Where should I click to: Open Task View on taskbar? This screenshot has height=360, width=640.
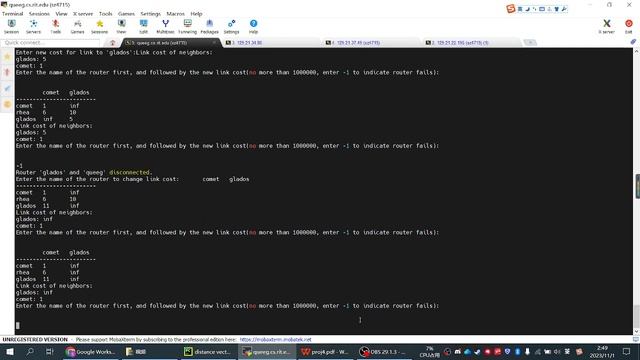tap(49, 351)
